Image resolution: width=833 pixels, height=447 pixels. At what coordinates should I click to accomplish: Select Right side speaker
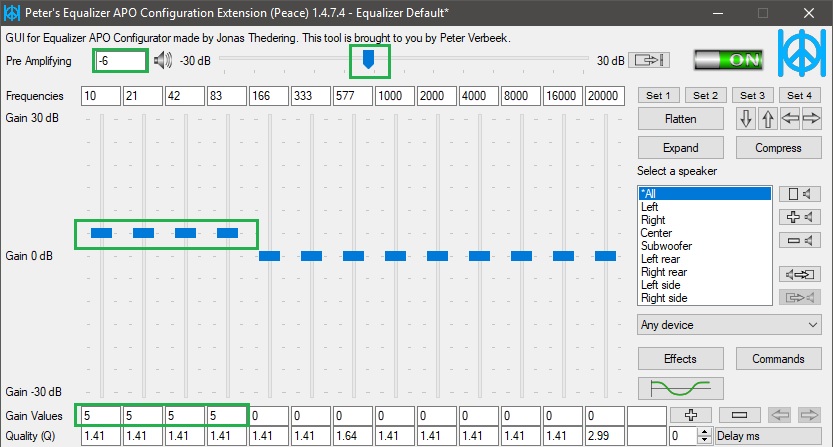[x=704, y=298]
